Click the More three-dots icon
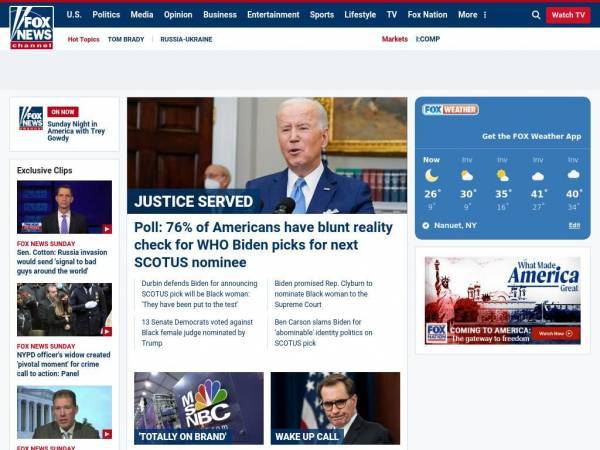 tap(485, 15)
